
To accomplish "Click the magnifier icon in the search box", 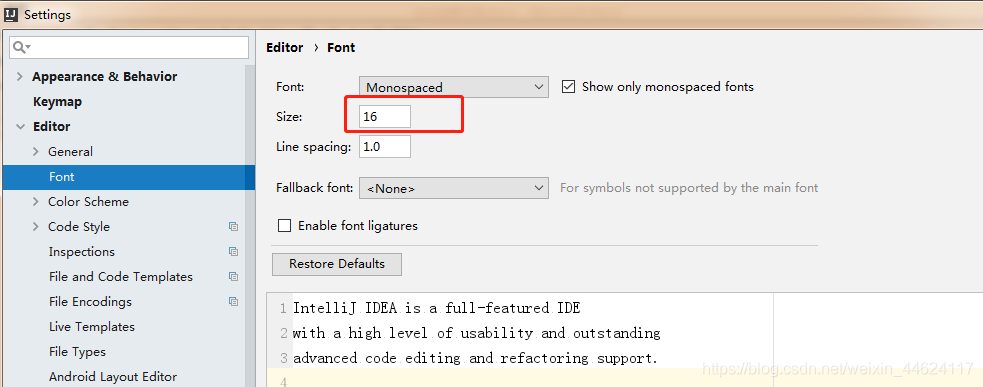I will pyautogui.click(x=21, y=48).
